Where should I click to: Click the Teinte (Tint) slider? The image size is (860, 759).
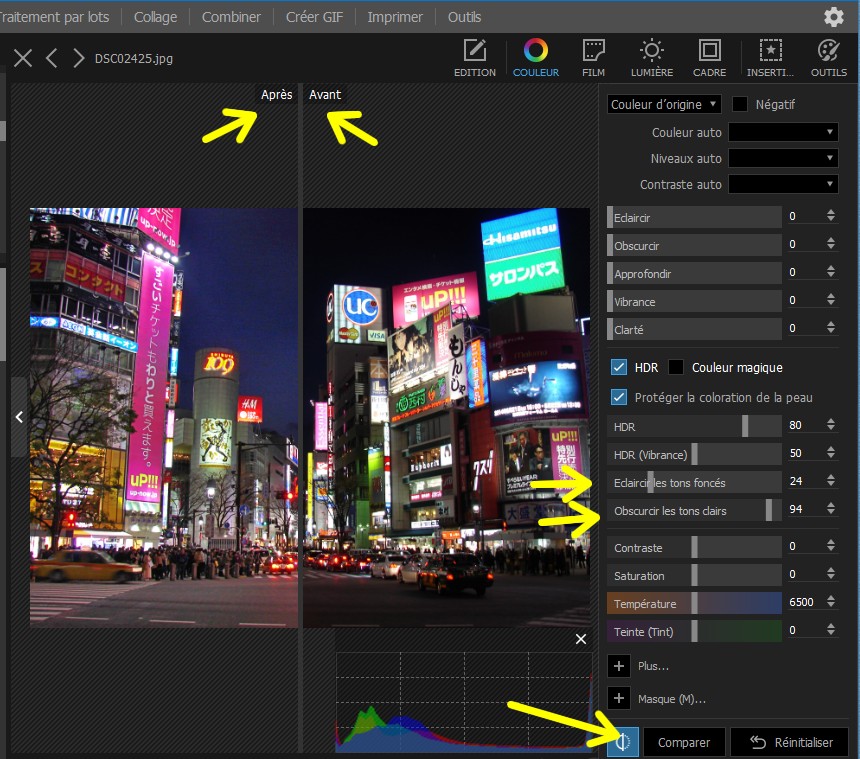pyautogui.click(x=694, y=631)
